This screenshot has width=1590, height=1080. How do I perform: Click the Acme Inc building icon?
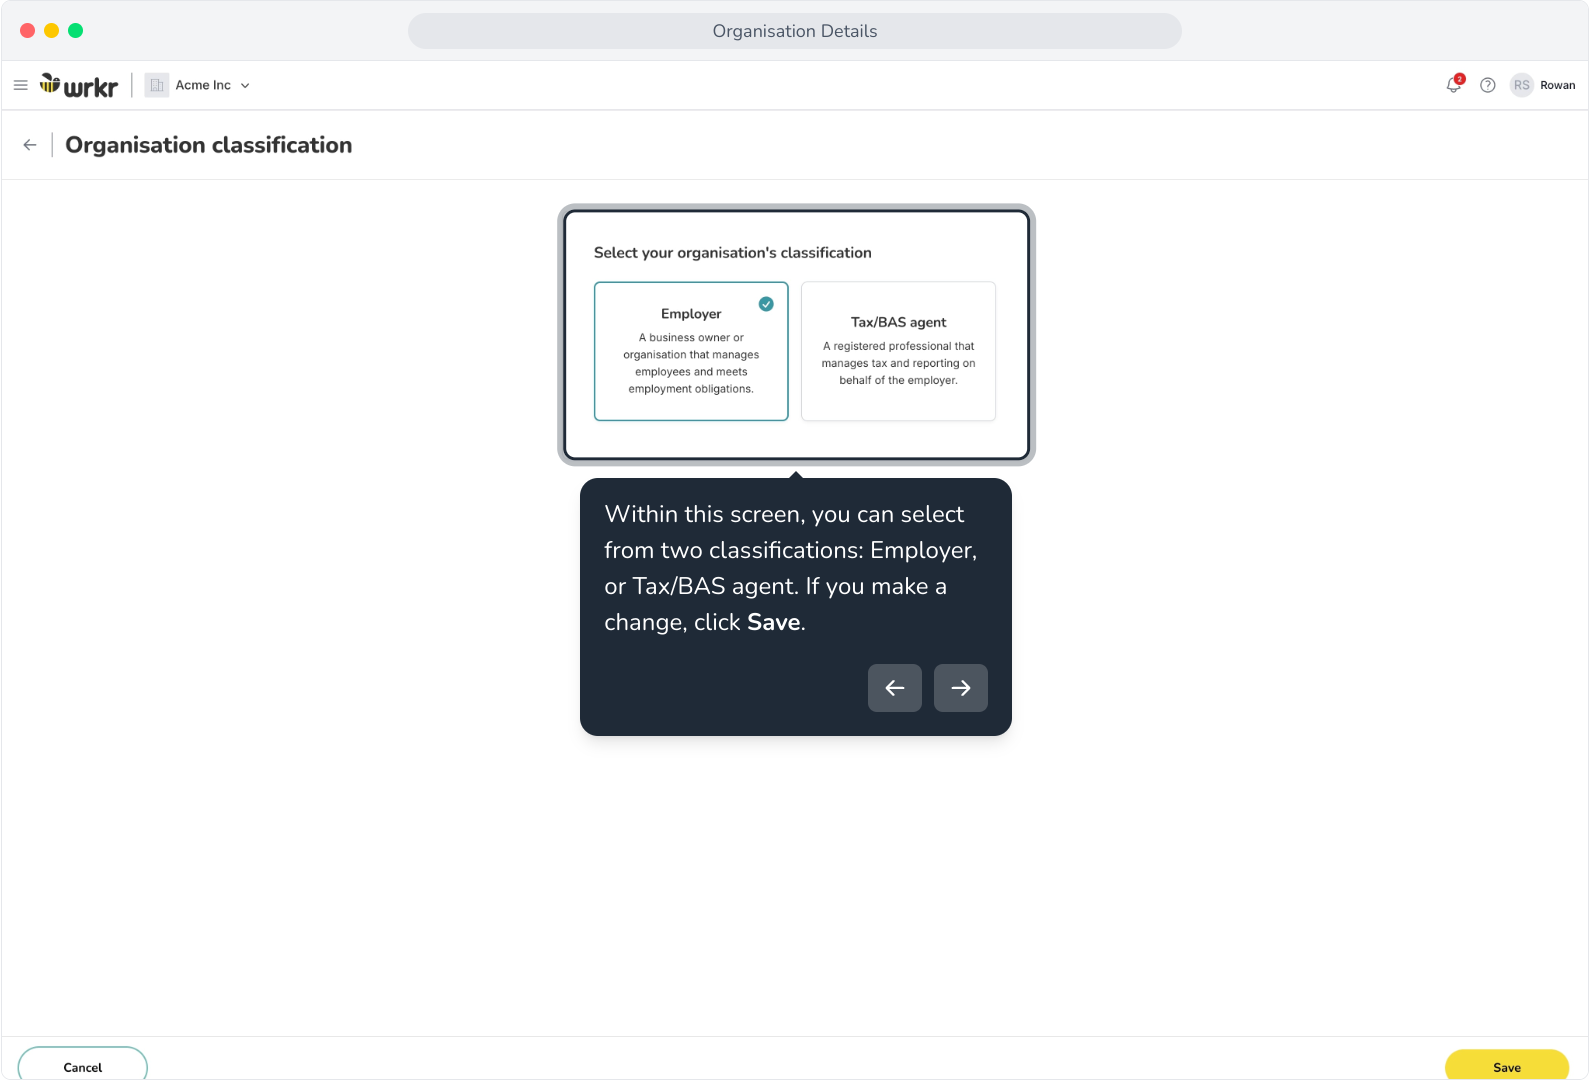[157, 85]
